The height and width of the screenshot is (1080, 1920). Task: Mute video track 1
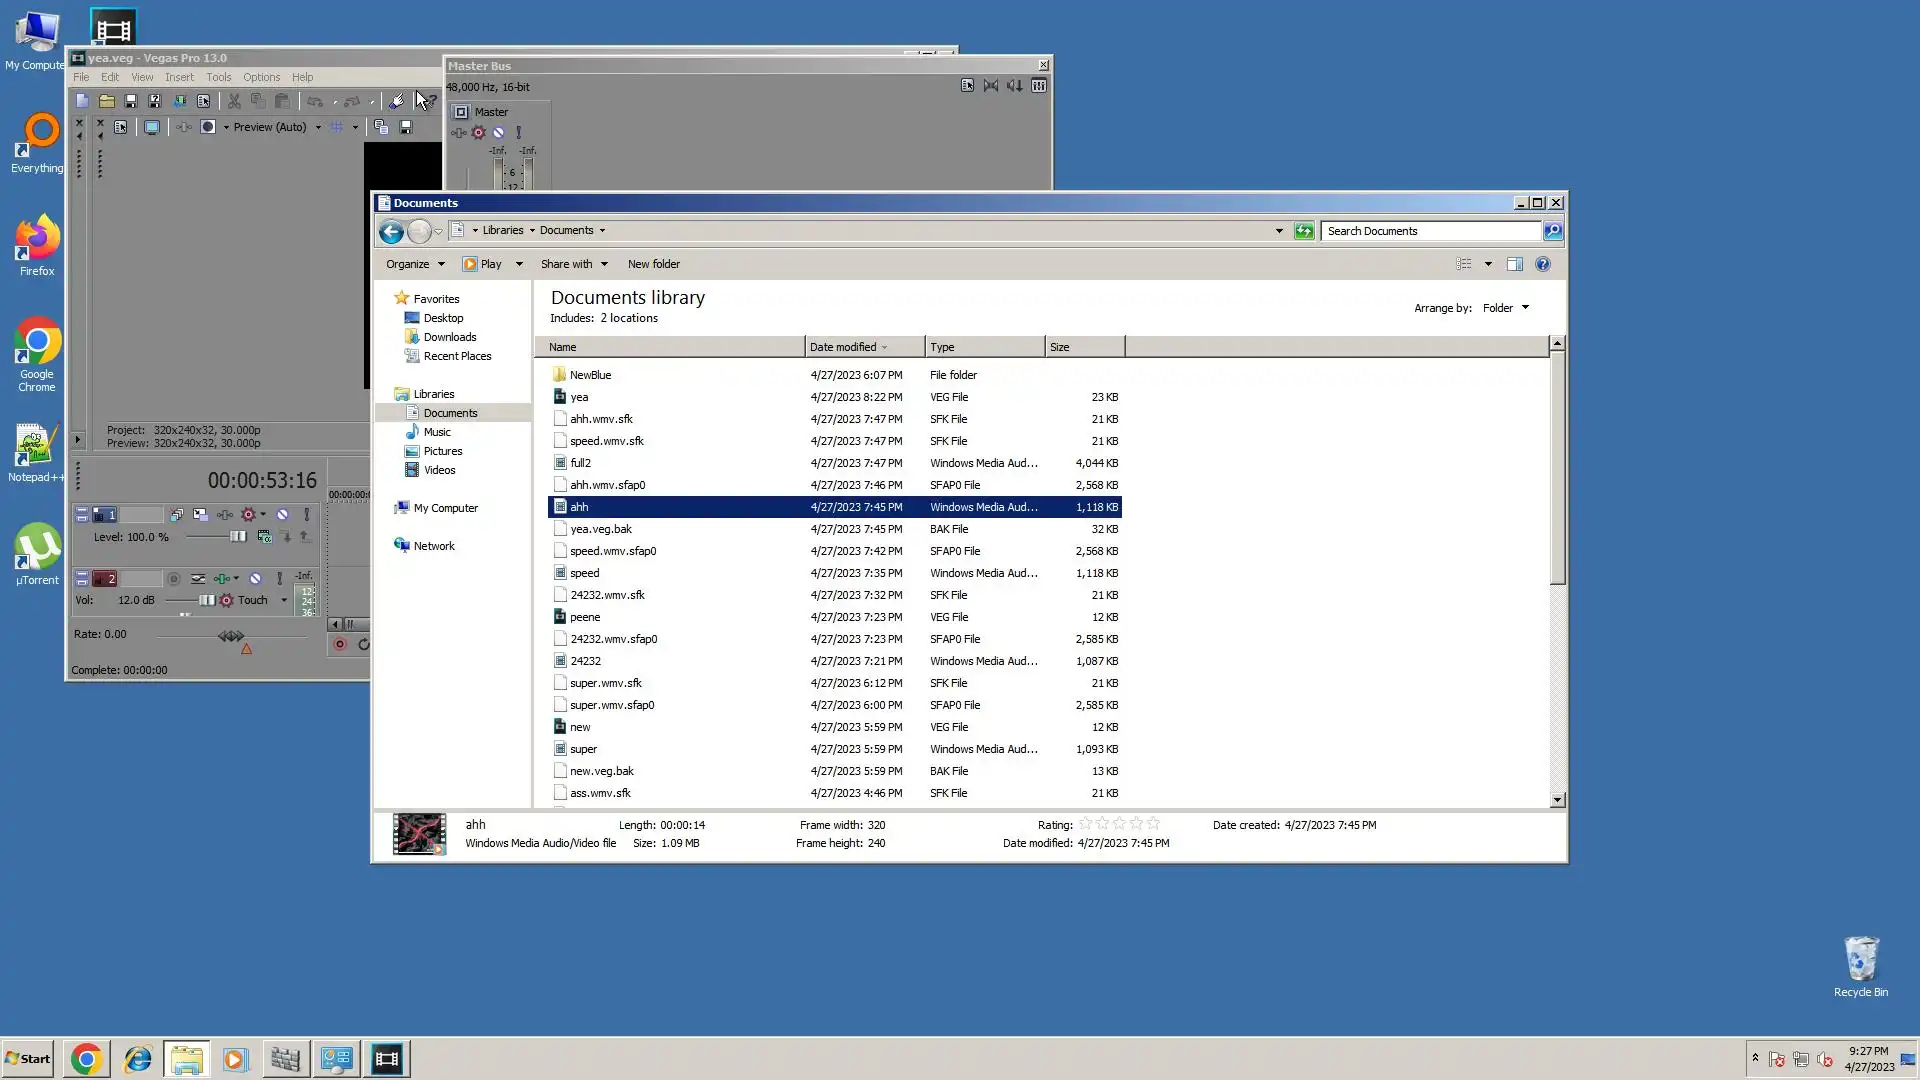(x=282, y=515)
